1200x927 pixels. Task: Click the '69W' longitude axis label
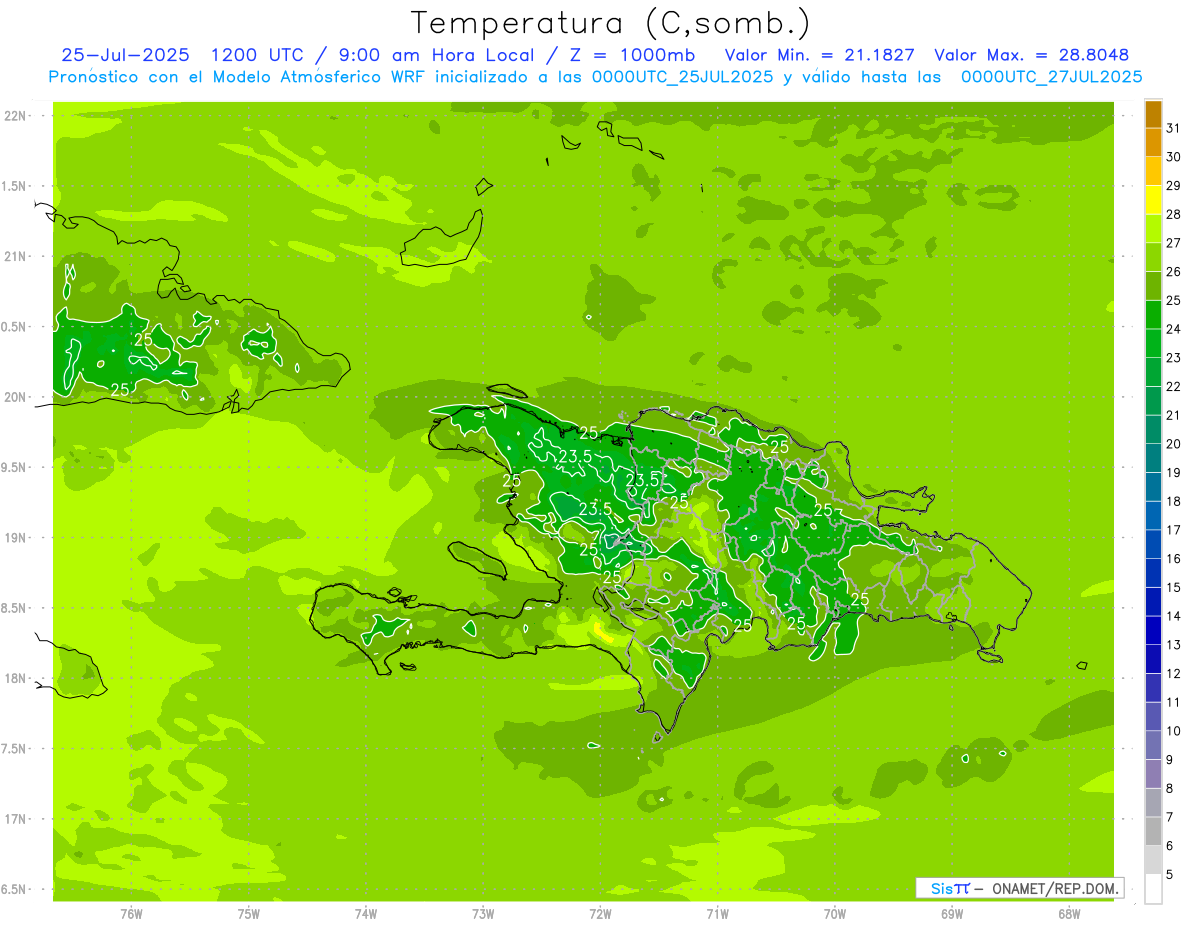952,913
